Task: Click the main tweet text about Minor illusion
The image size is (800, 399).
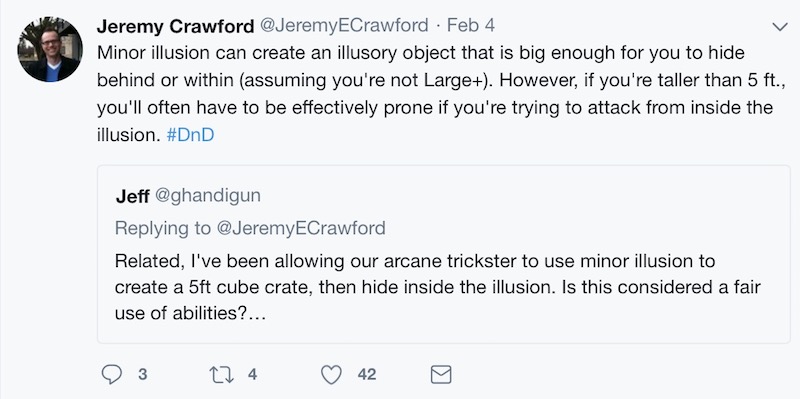Action: pos(435,94)
